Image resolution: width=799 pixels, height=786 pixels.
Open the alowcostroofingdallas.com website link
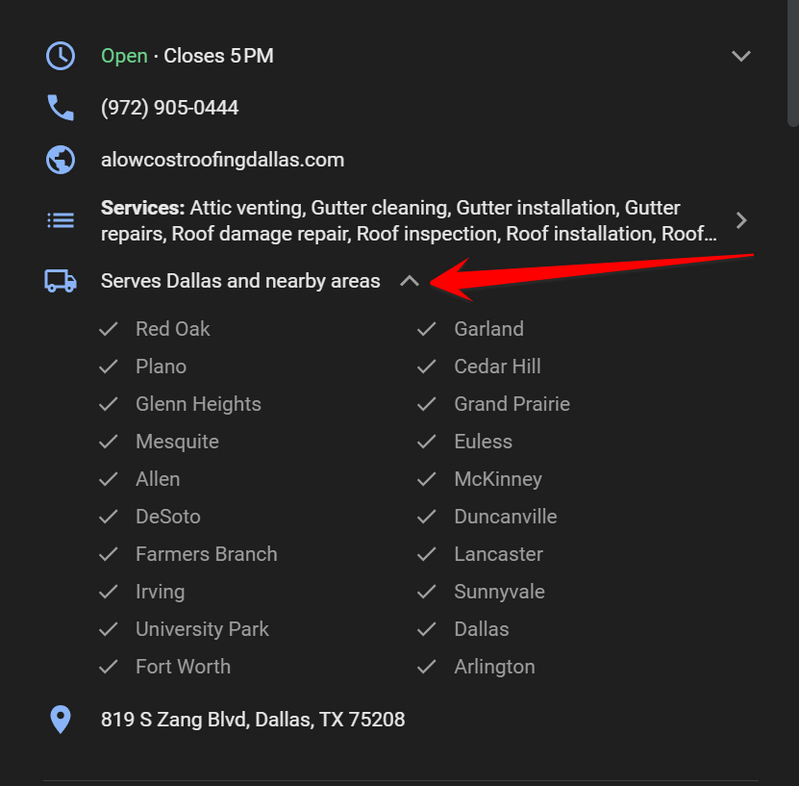coord(222,160)
